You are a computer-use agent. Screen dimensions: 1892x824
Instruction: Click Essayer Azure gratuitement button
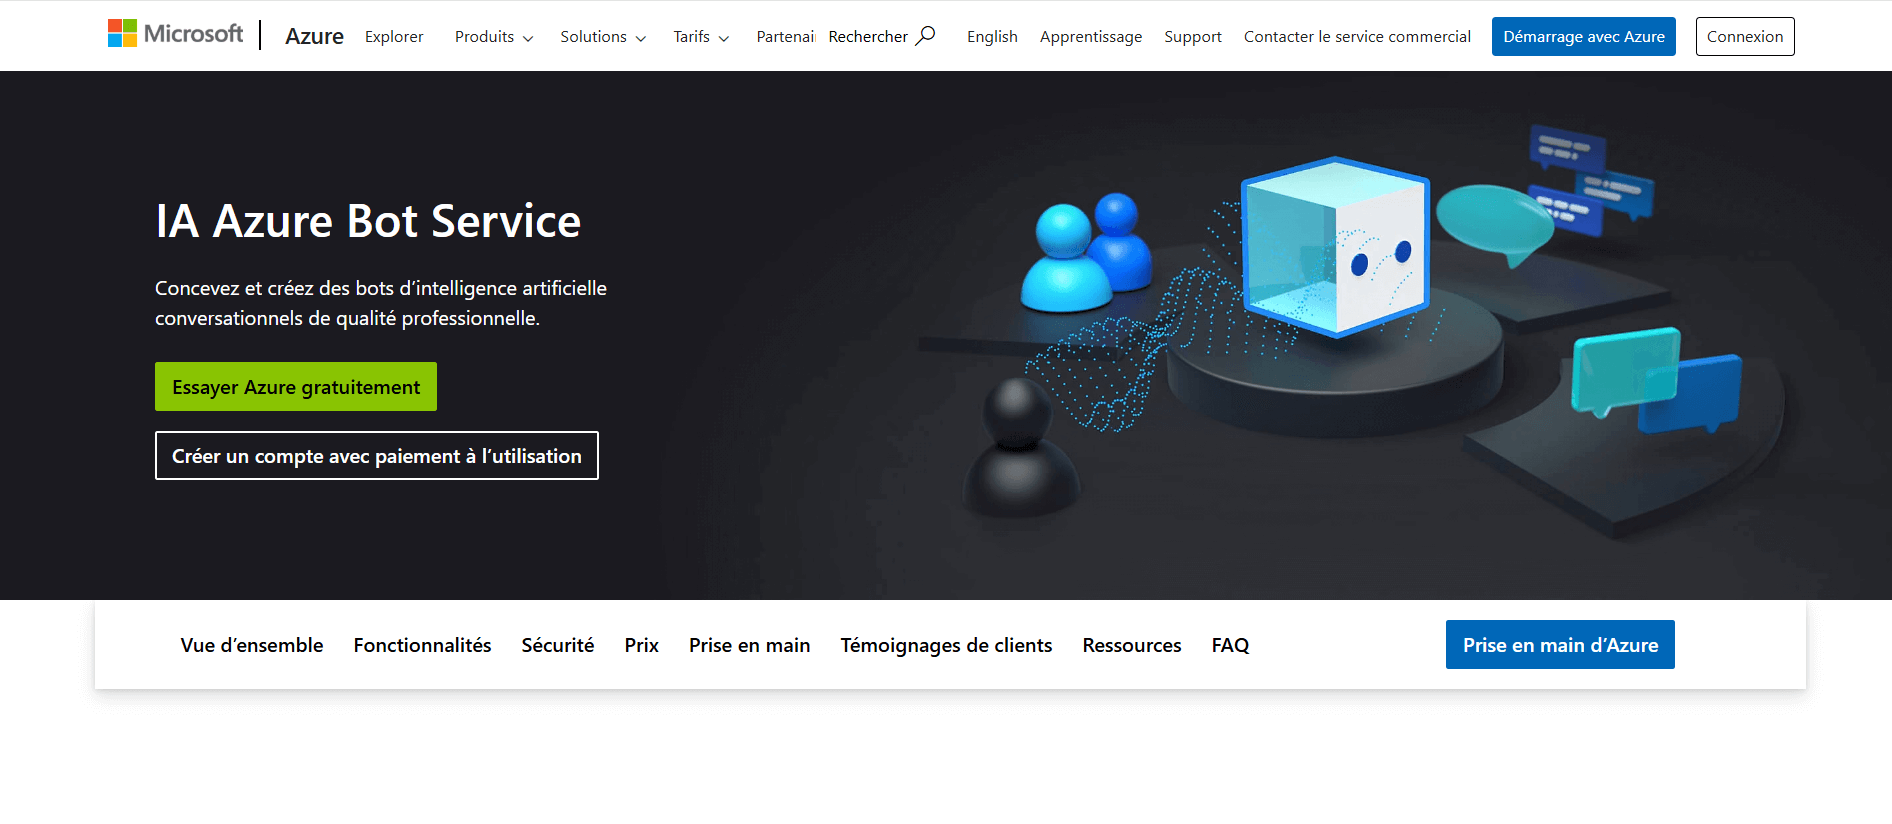(x=296, y=387)
